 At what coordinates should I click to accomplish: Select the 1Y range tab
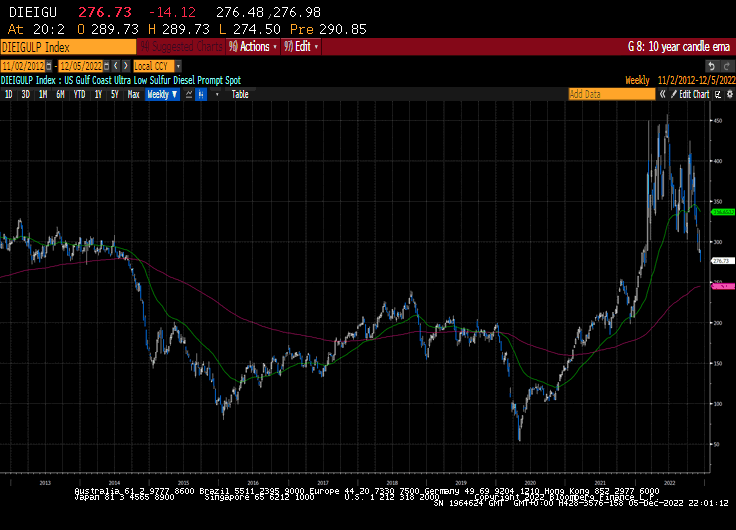98,94
